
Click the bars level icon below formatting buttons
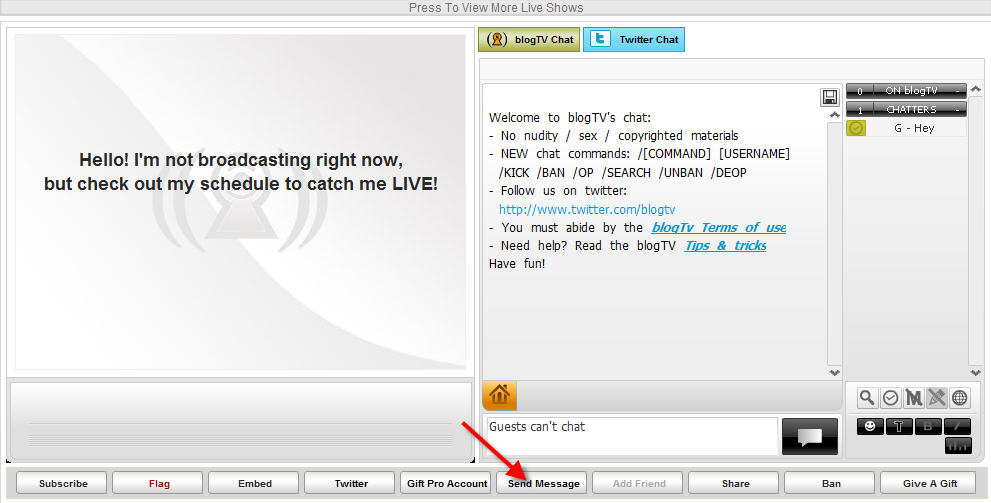click(958, 445)
